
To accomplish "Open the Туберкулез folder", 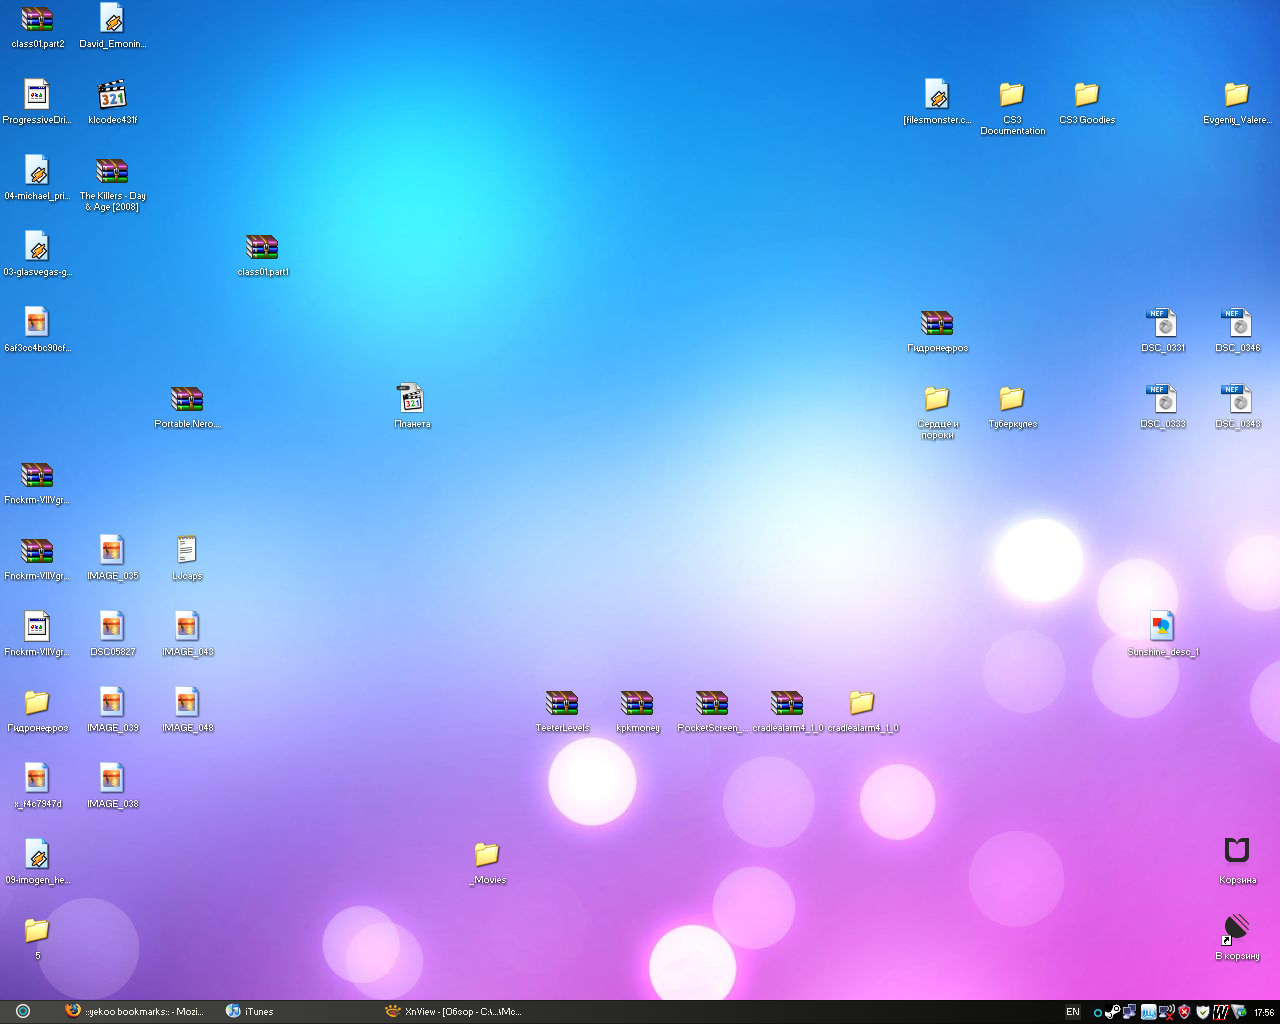I will click(x=1012, y=400).
